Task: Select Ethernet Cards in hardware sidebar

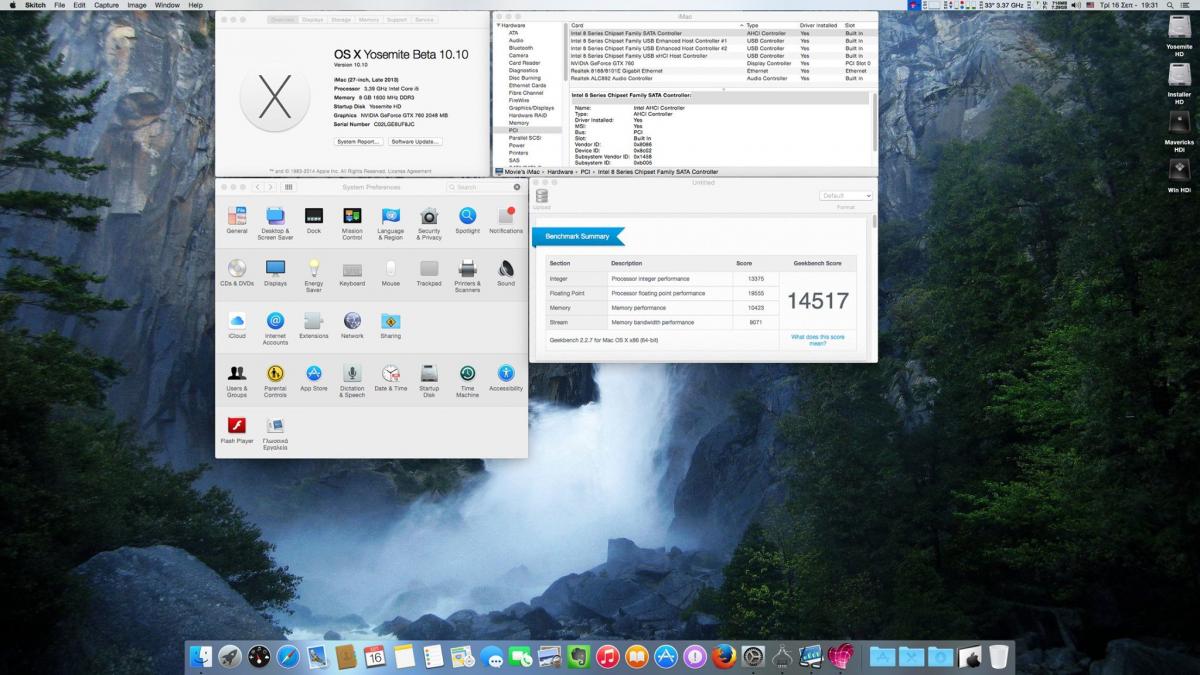Action: [527, 85]
